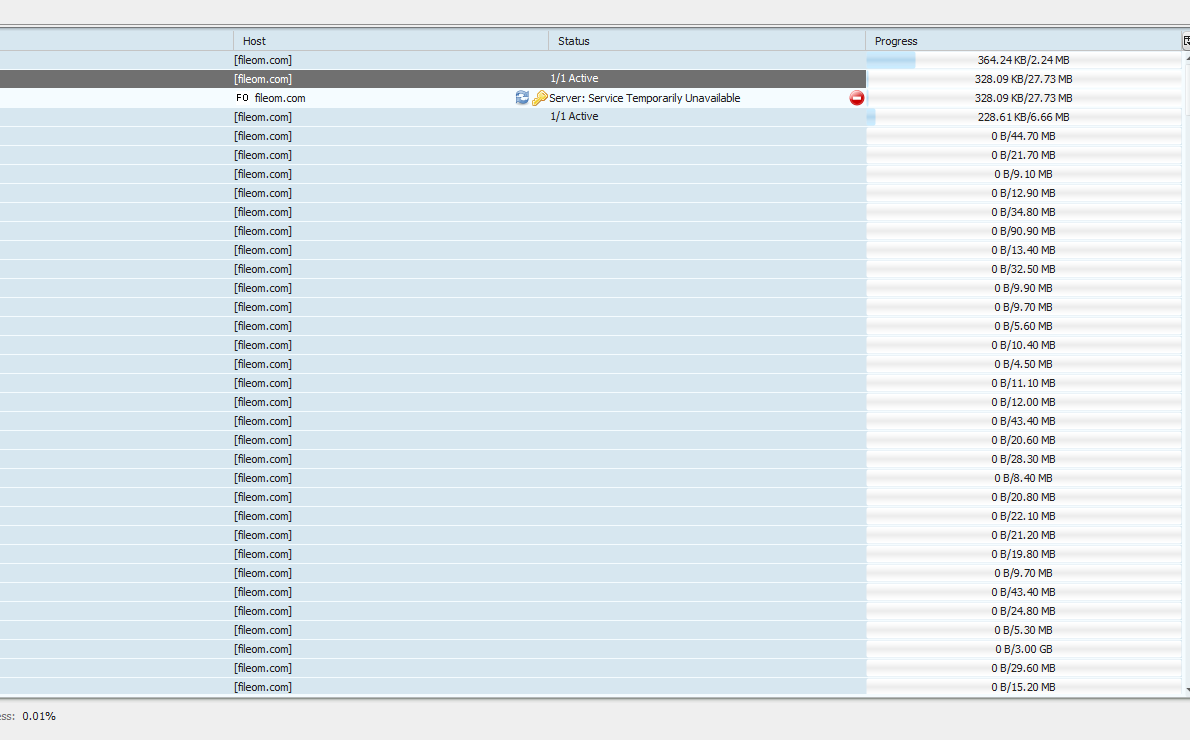The image size is (1190, 740).
Task: Select [fileom.com] host in the 3.00 GB row
Action: [263, 649]
